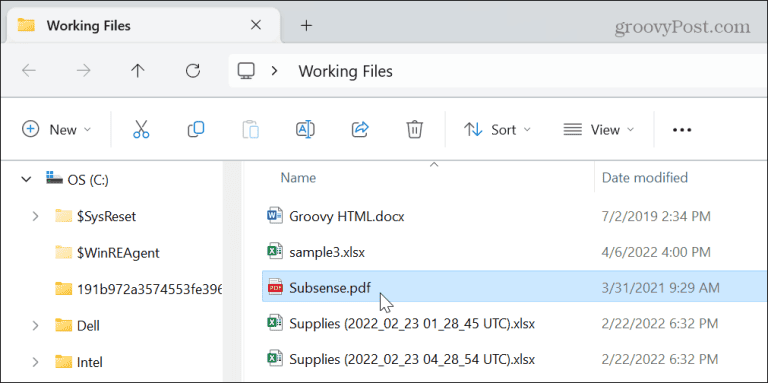
Task: Click the OS (C:) tree label
Action: (x=88, y=180)
